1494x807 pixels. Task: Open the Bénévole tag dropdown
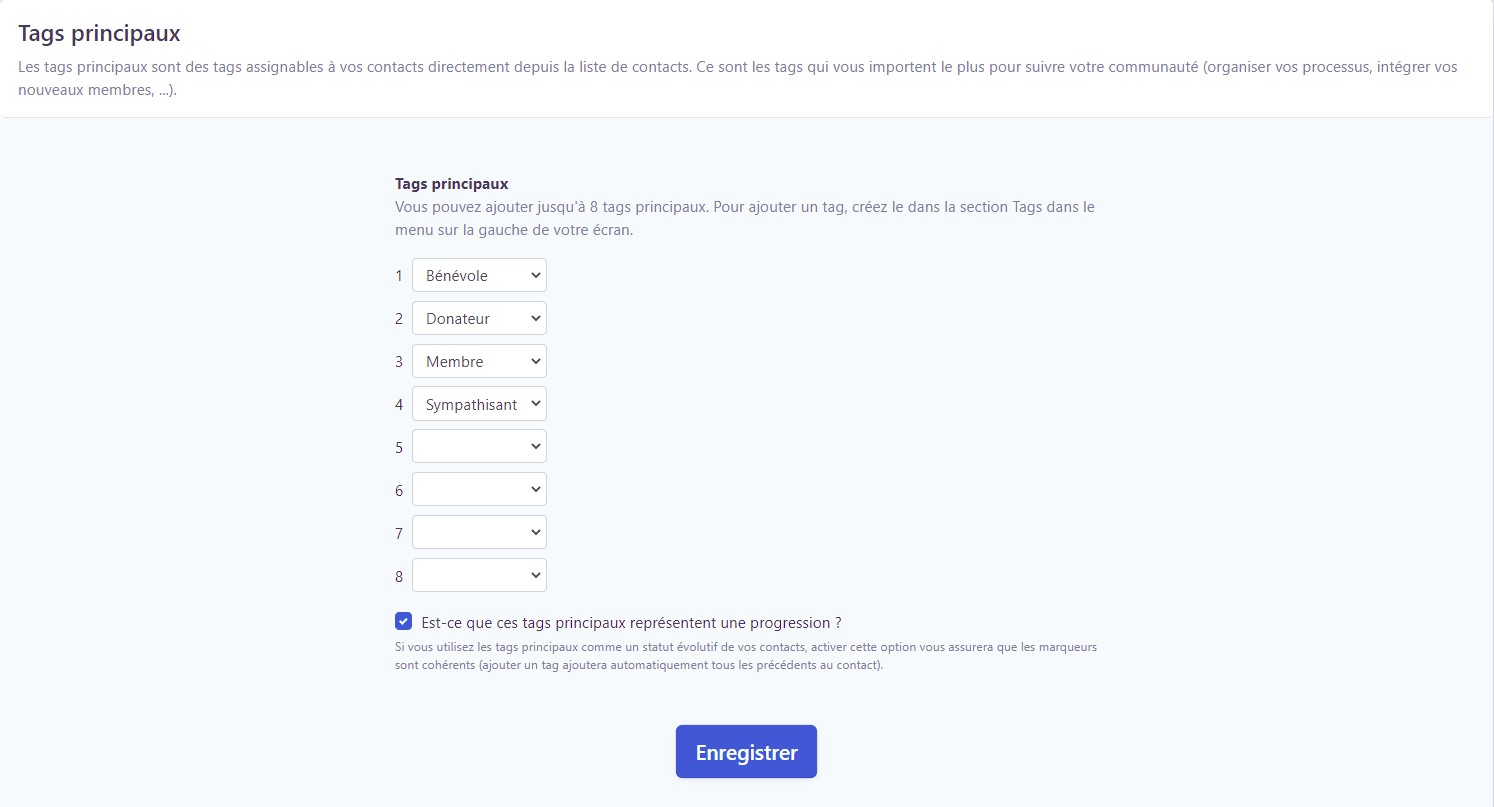[x=478, y=275]
